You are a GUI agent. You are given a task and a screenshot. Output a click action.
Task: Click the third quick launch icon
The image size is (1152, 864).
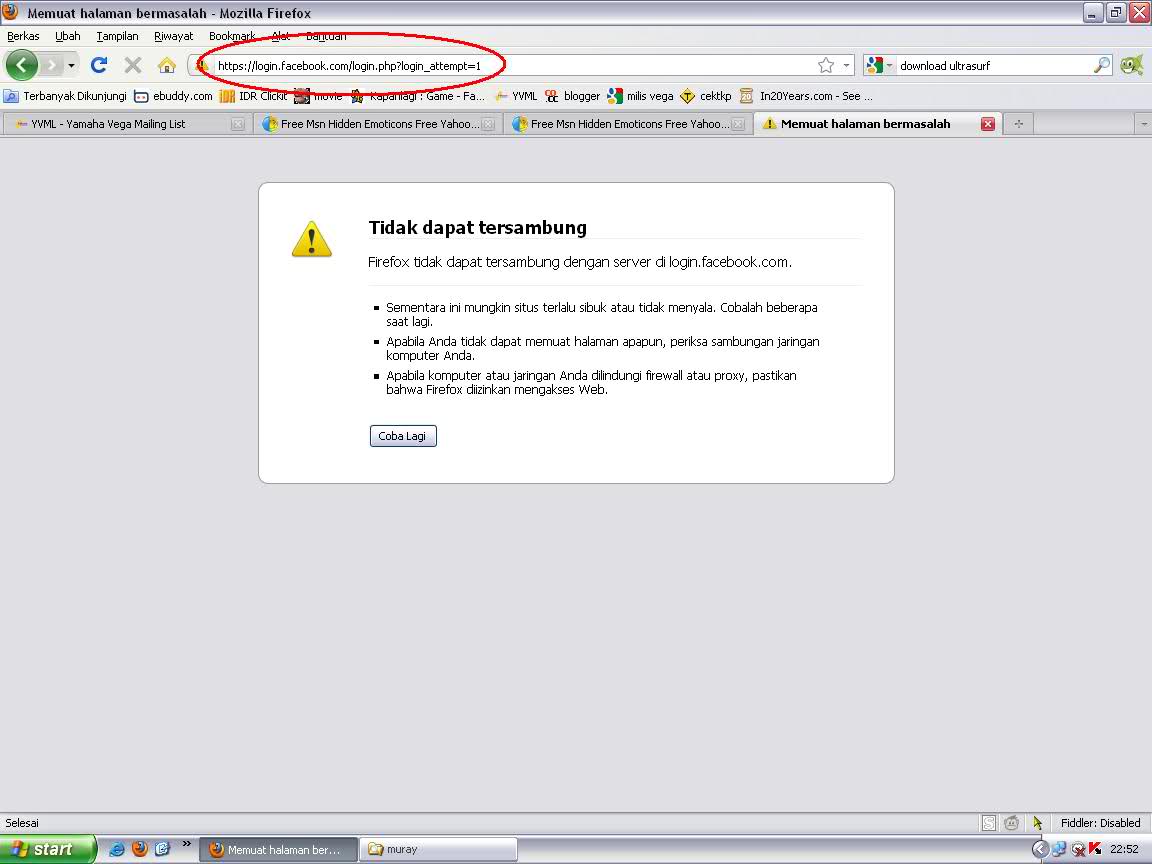click(162, 849)
